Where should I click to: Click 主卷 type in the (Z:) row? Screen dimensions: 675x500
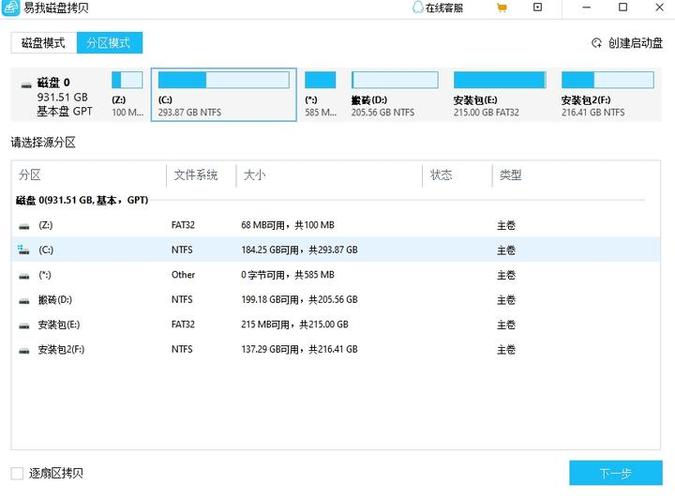pyautogui.click(x=506, y=226)
